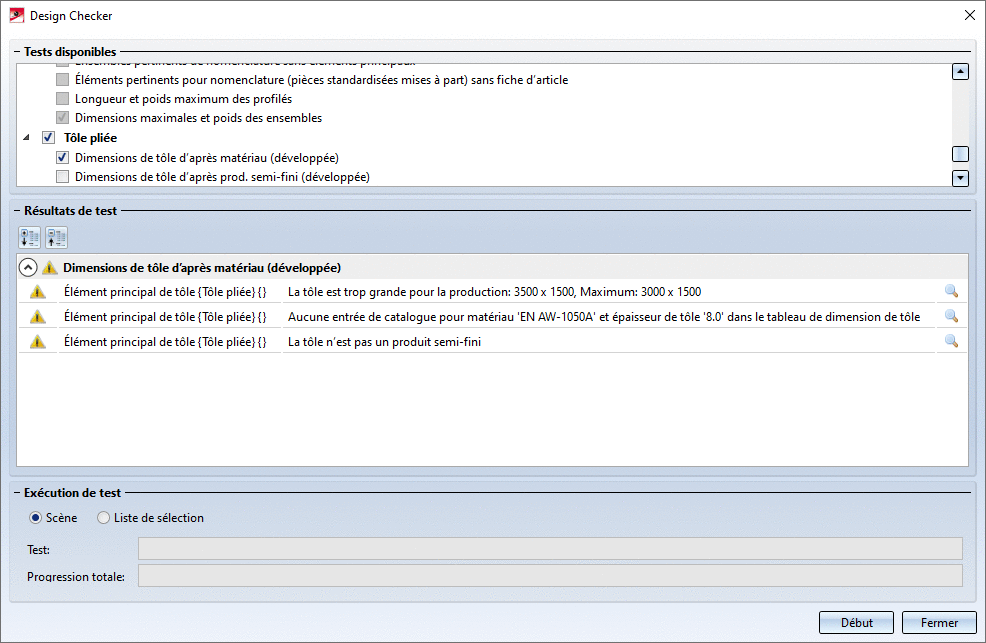Image resolution: width=986 pixels, height=643 pixels.
Task: Click 'Élément principal de tôle' in 'Aucune entrée' row
Action: [165, 317]
